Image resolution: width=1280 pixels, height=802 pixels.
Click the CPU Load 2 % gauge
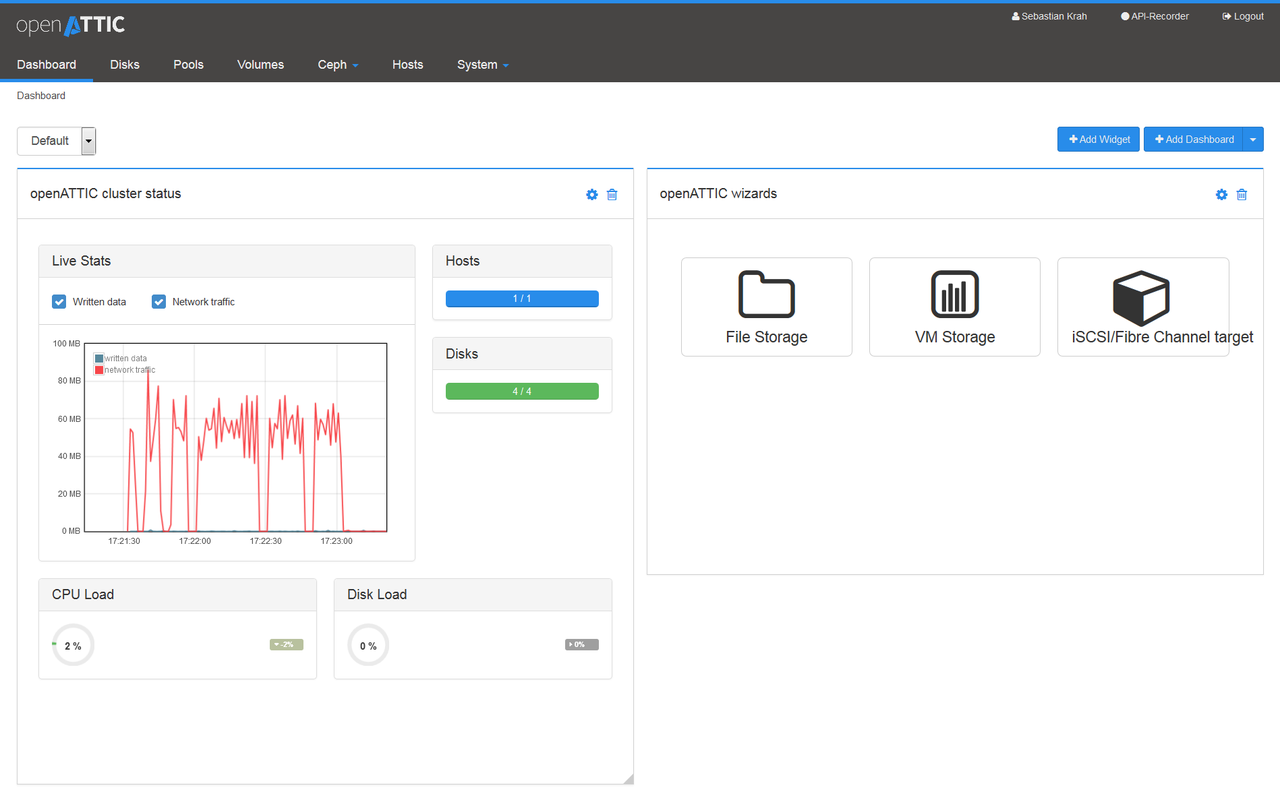point(73,645)
